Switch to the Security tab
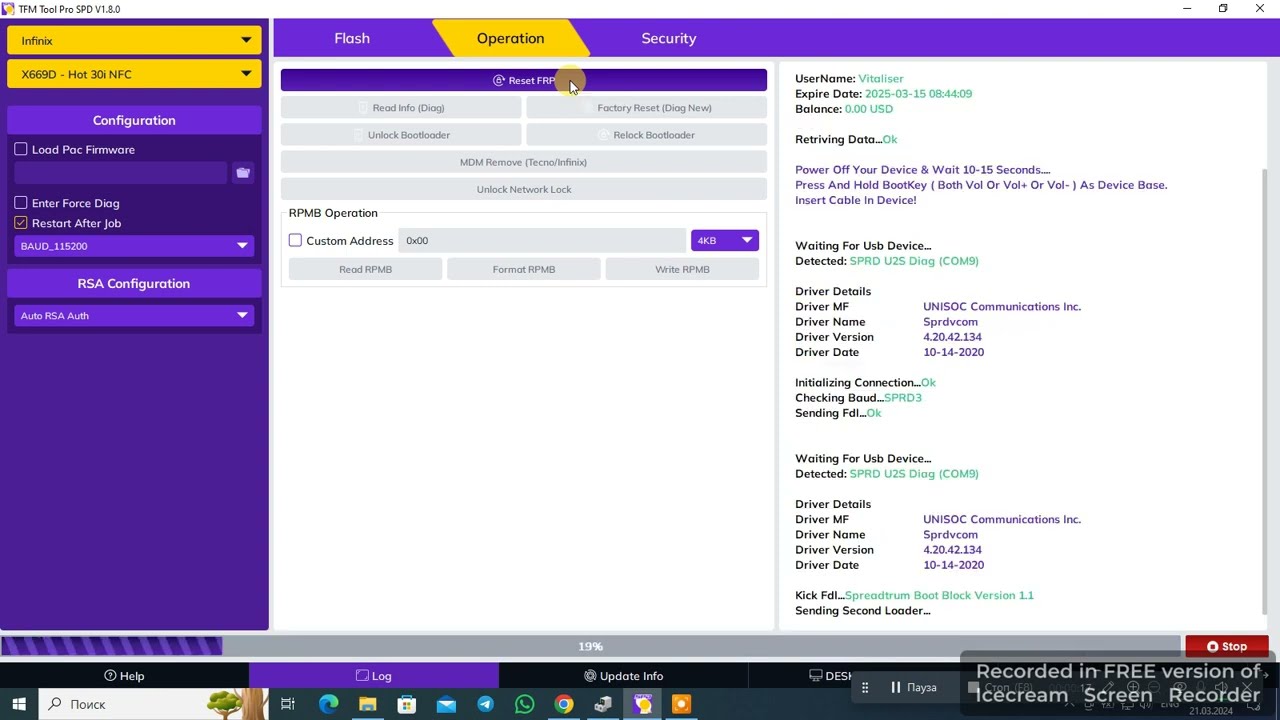The image size is (1280, 720). (668, 38)
